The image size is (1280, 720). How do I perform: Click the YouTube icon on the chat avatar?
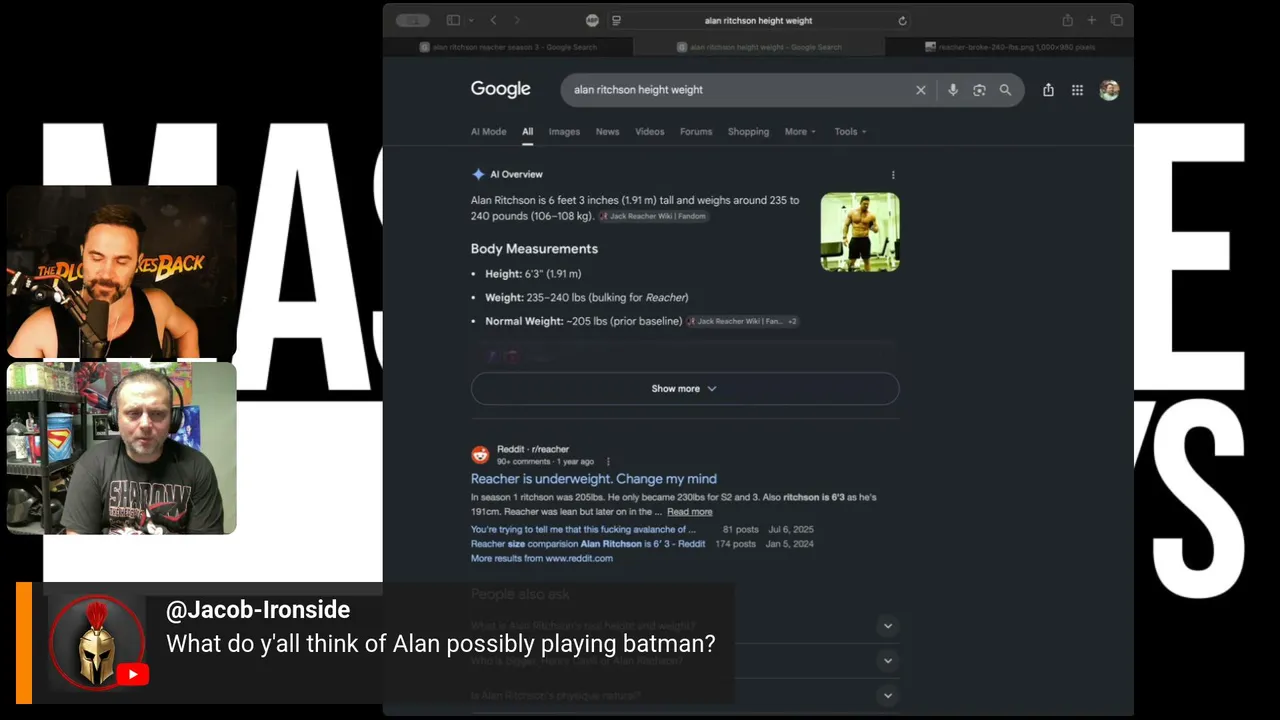[132, 675]
